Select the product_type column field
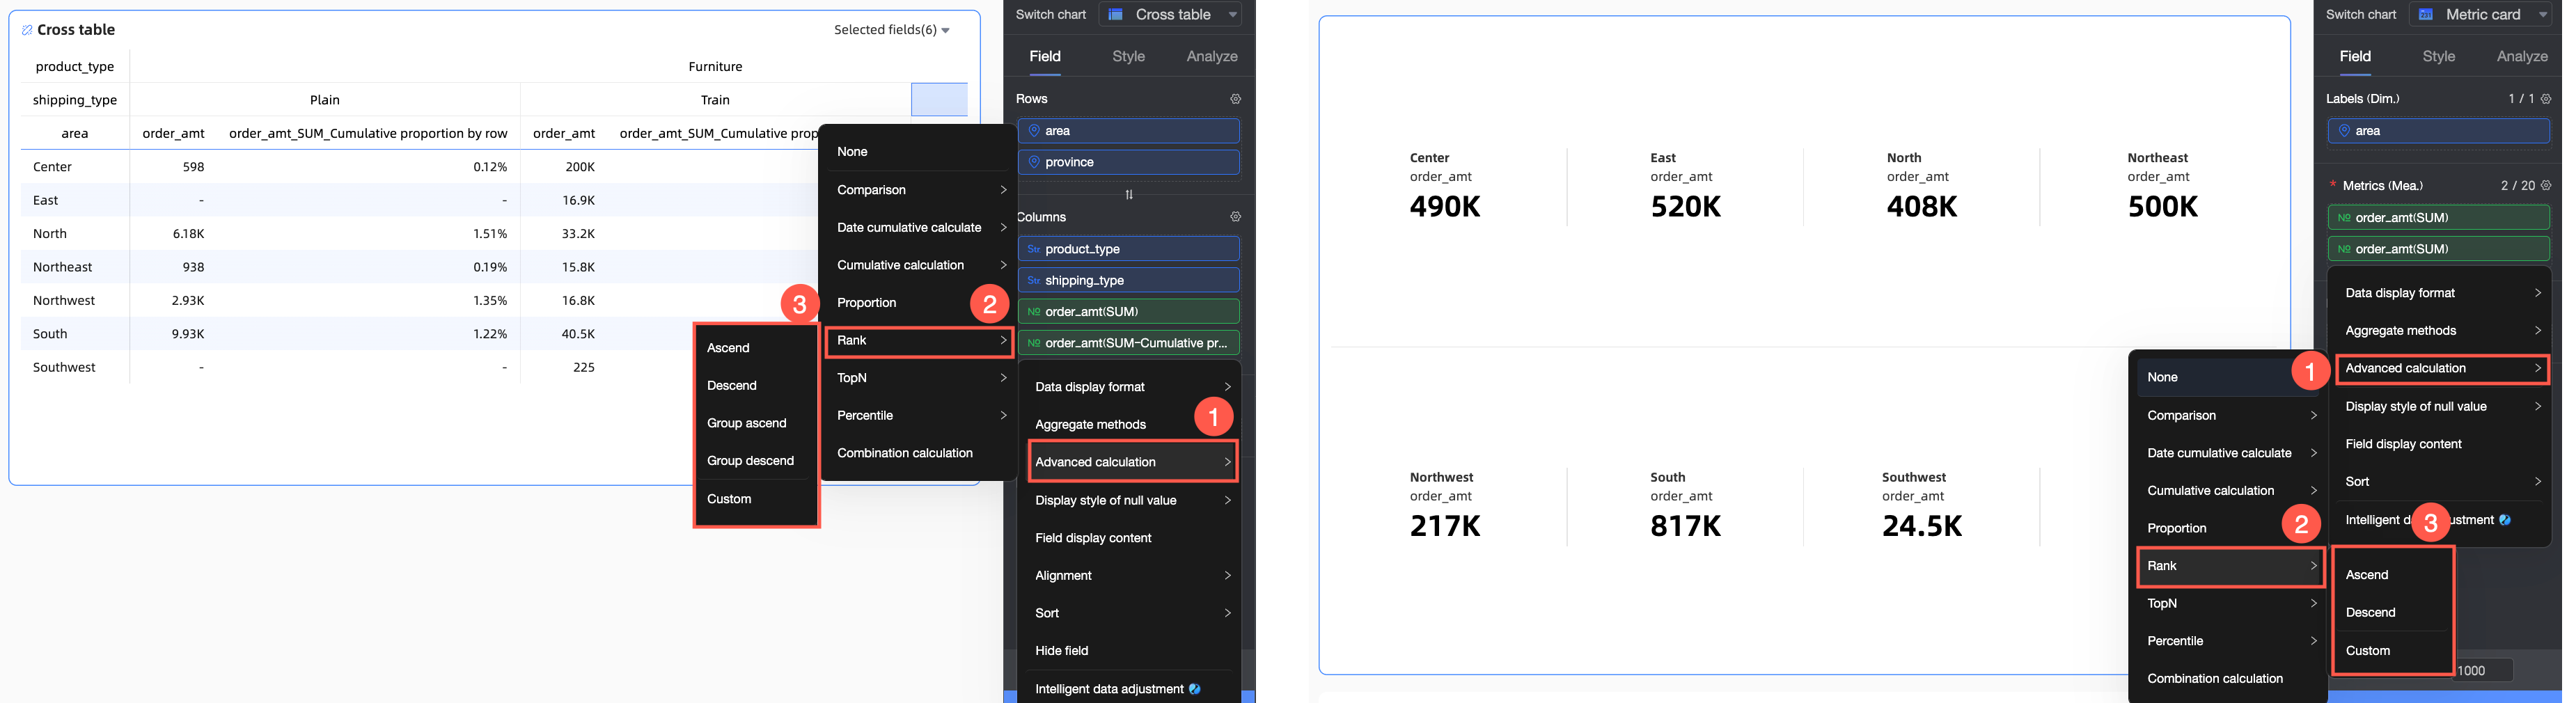Image resolution: width=2576 pixels, height=703 pixels. click(1129, 249)
